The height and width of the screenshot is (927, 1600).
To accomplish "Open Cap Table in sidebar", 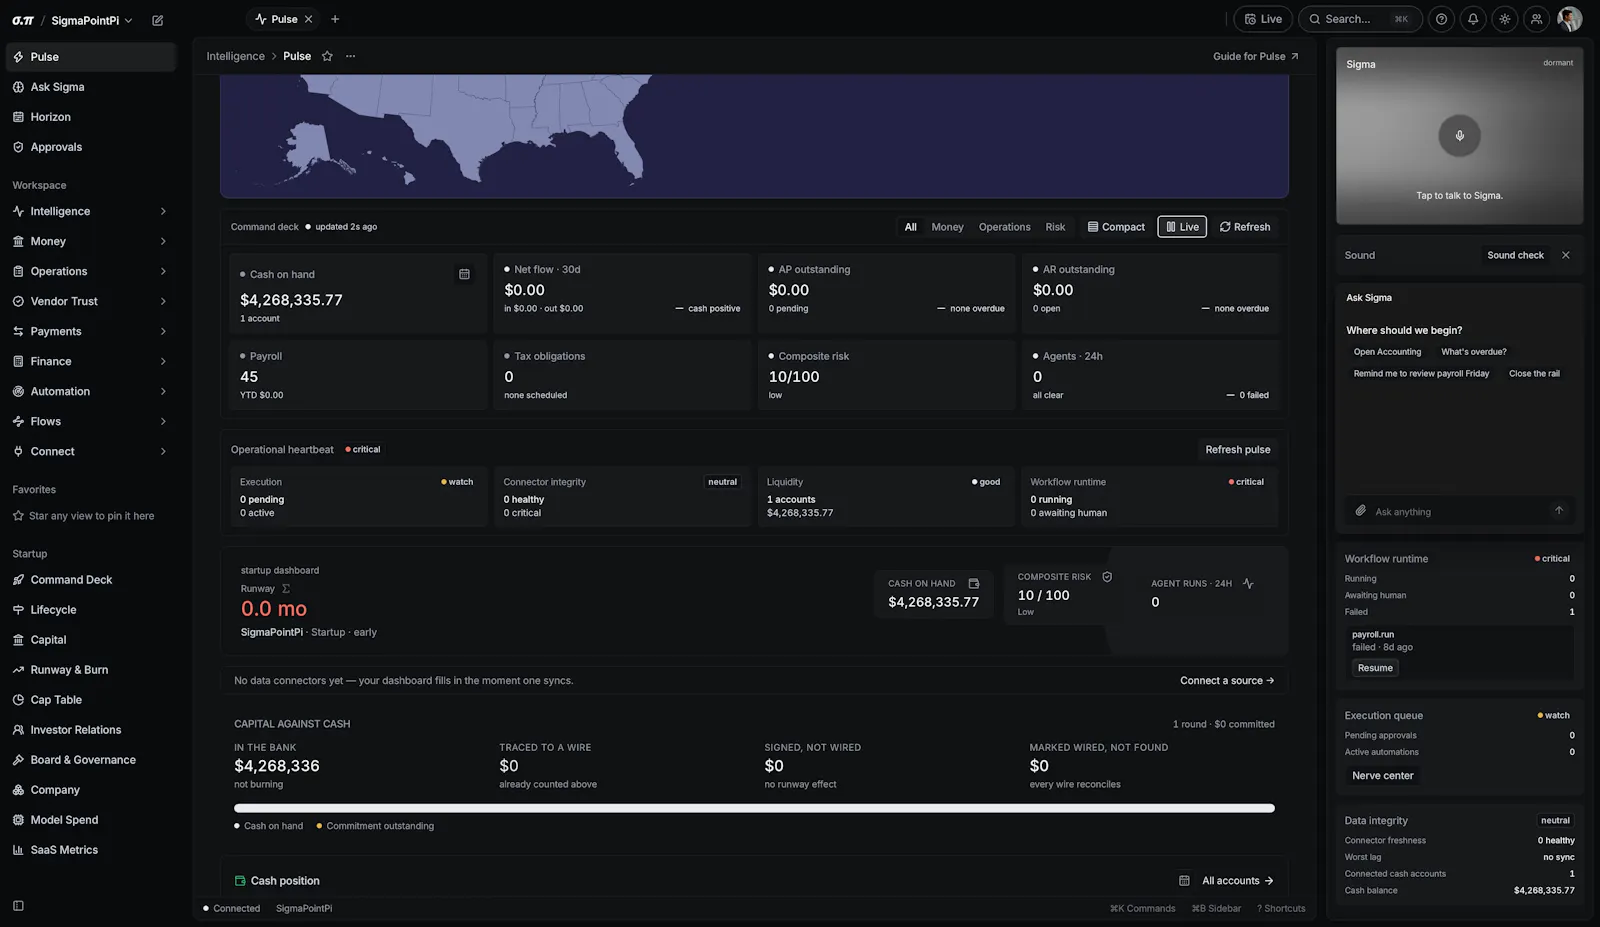I will 90,700.
